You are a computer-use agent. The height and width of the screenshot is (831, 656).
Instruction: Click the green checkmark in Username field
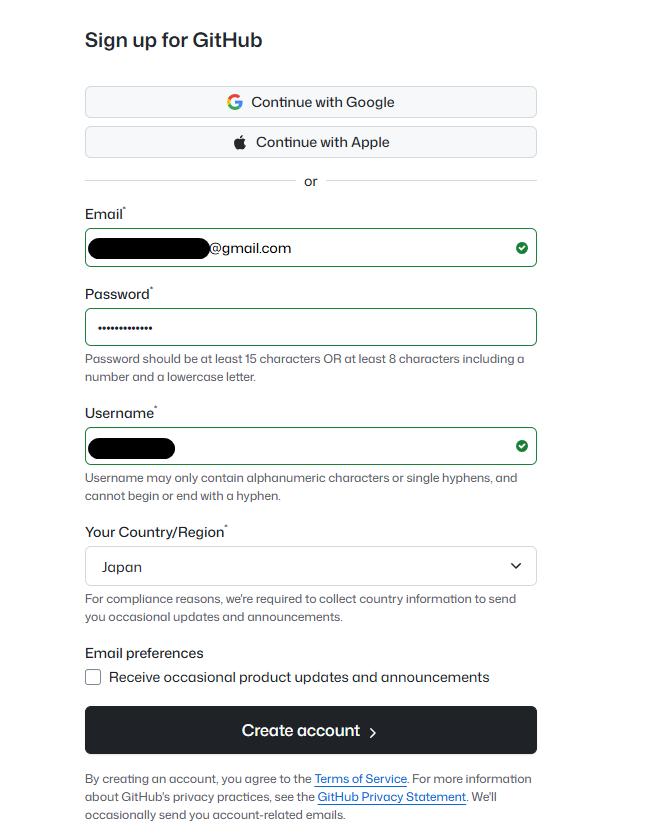[x=521, y=445]
